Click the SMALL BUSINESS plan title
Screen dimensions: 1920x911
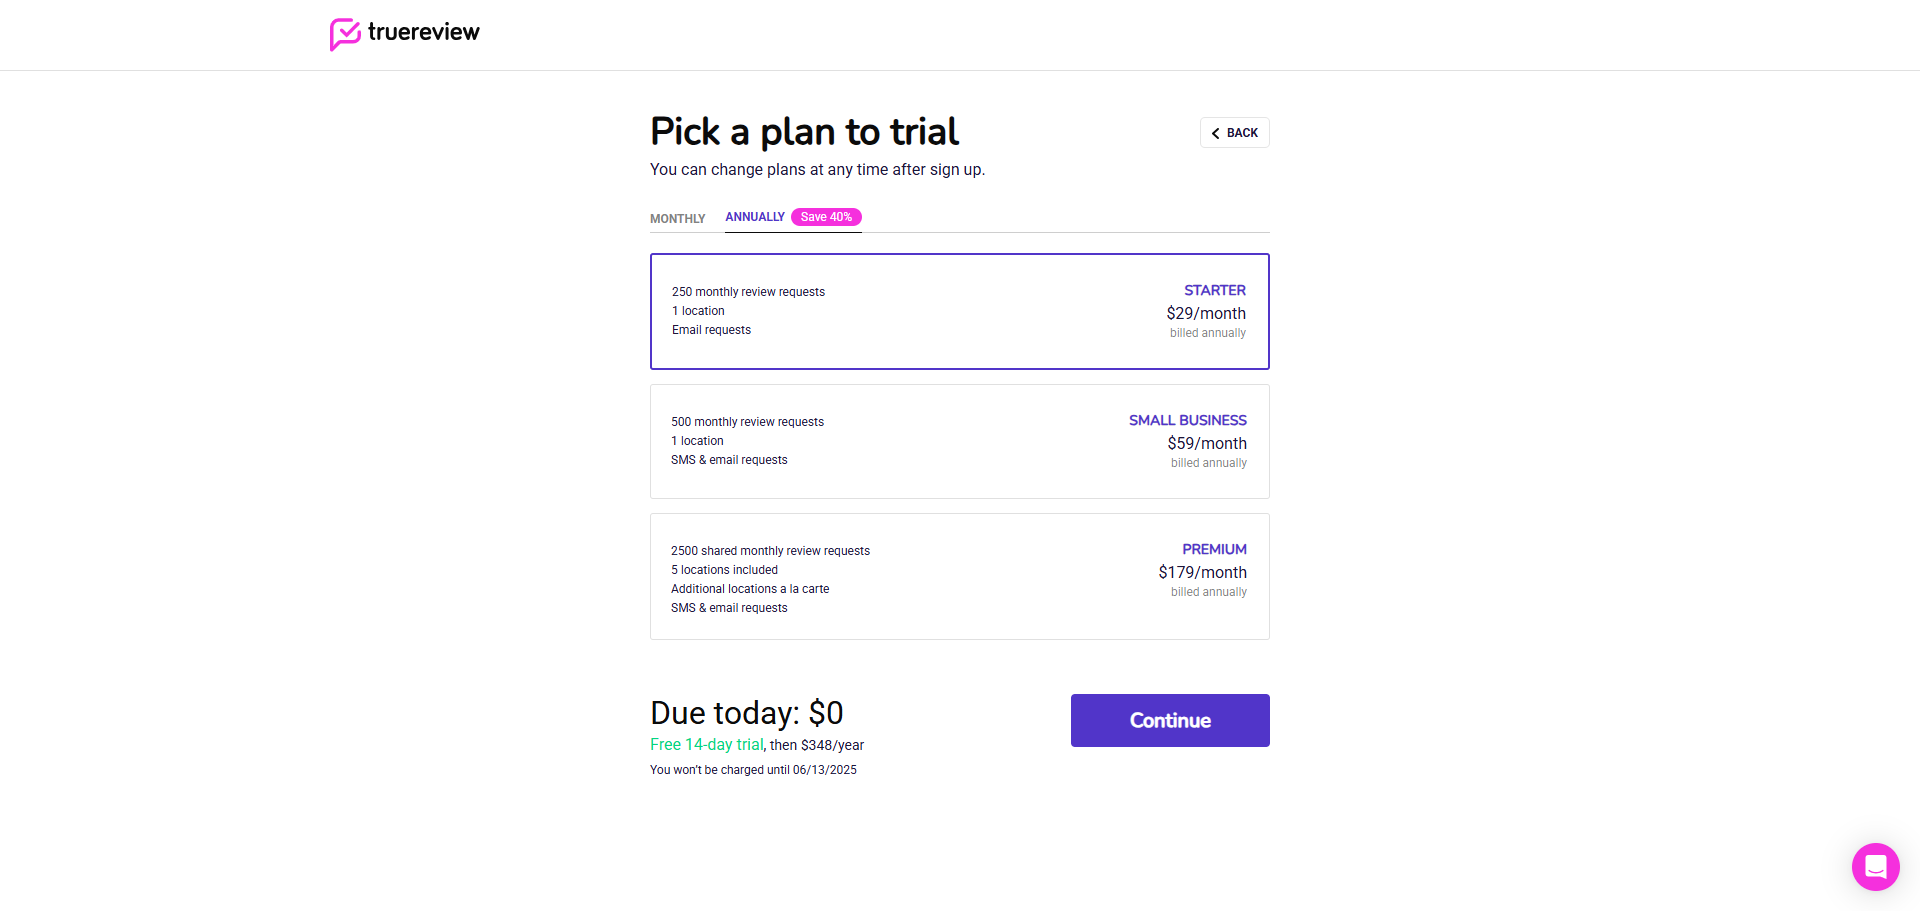coord(1187,420)
